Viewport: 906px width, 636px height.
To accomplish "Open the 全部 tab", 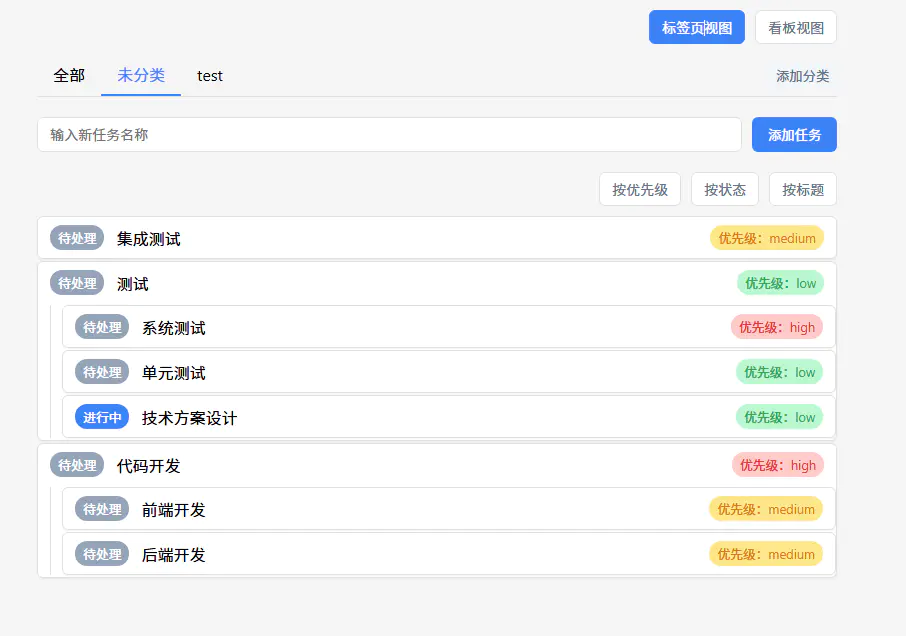I will click(69, 76).
